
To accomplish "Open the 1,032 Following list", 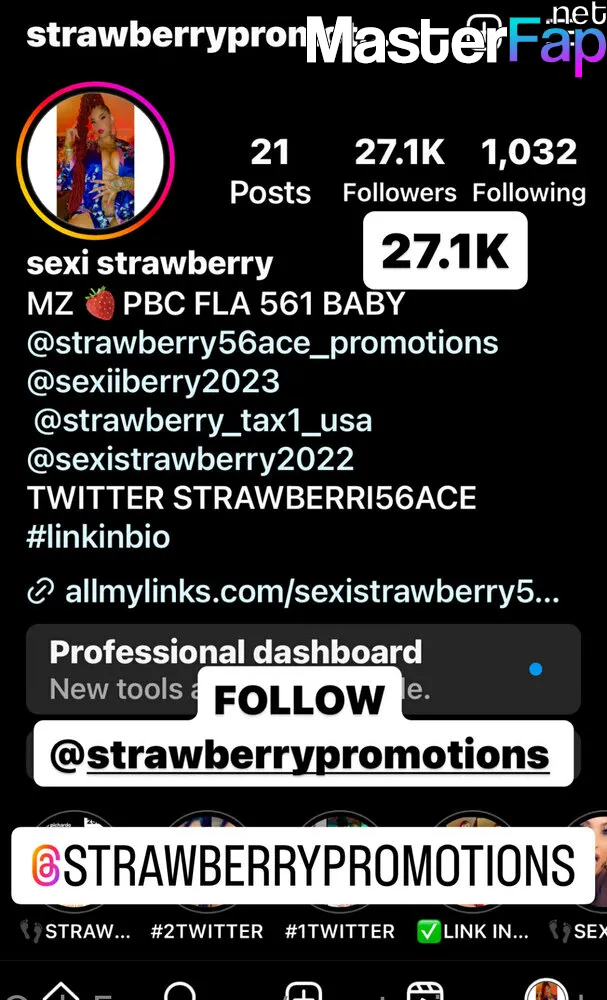I will pyautogui.click(x=529, y=172).
